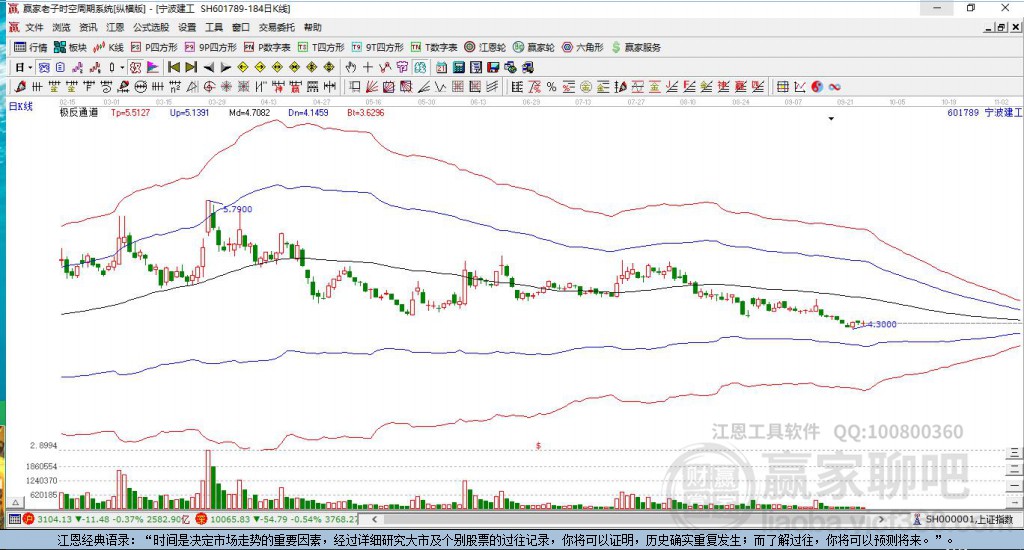Screen dimensions: 1024x550
Task: Select the hand pan tool
Action: [x=351, y=67]
